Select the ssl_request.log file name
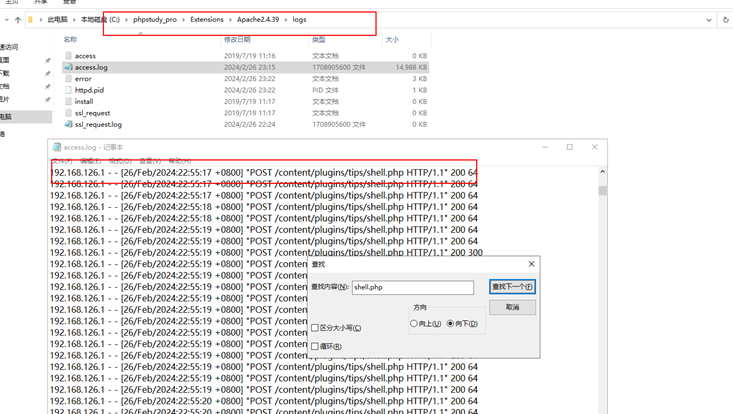 (x=98, y=124)
